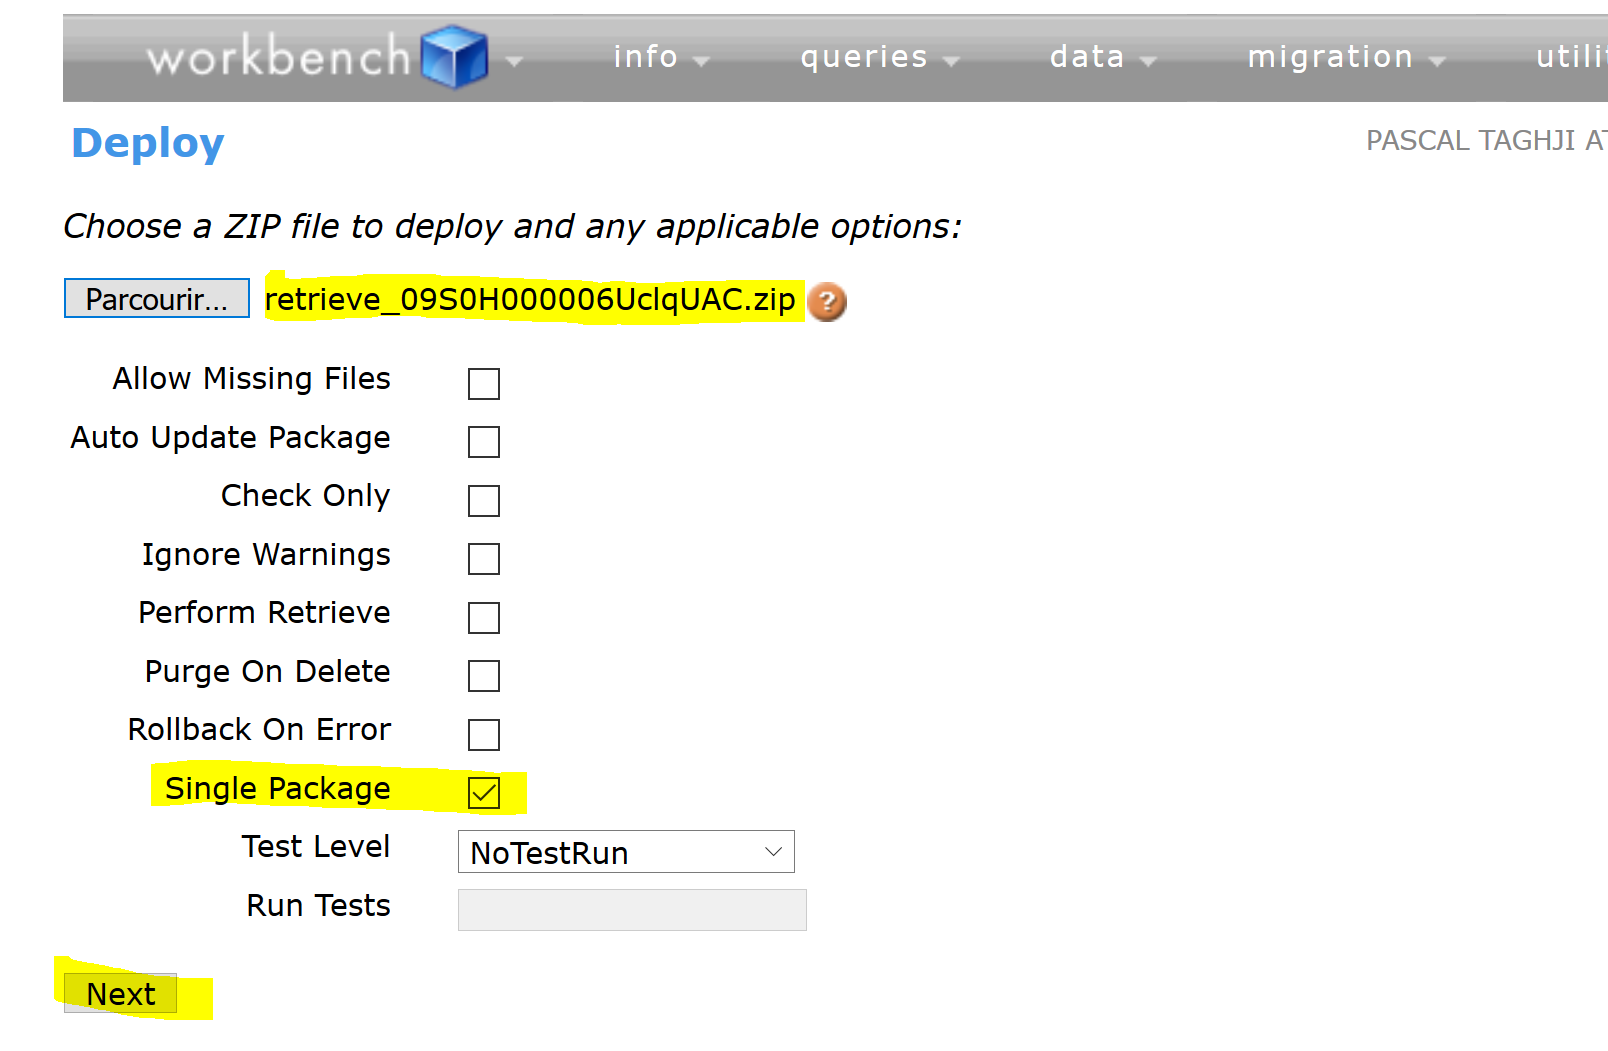Check the Rollback On Error option
The image size is (1608, 1051).
[x=484, y=735]
